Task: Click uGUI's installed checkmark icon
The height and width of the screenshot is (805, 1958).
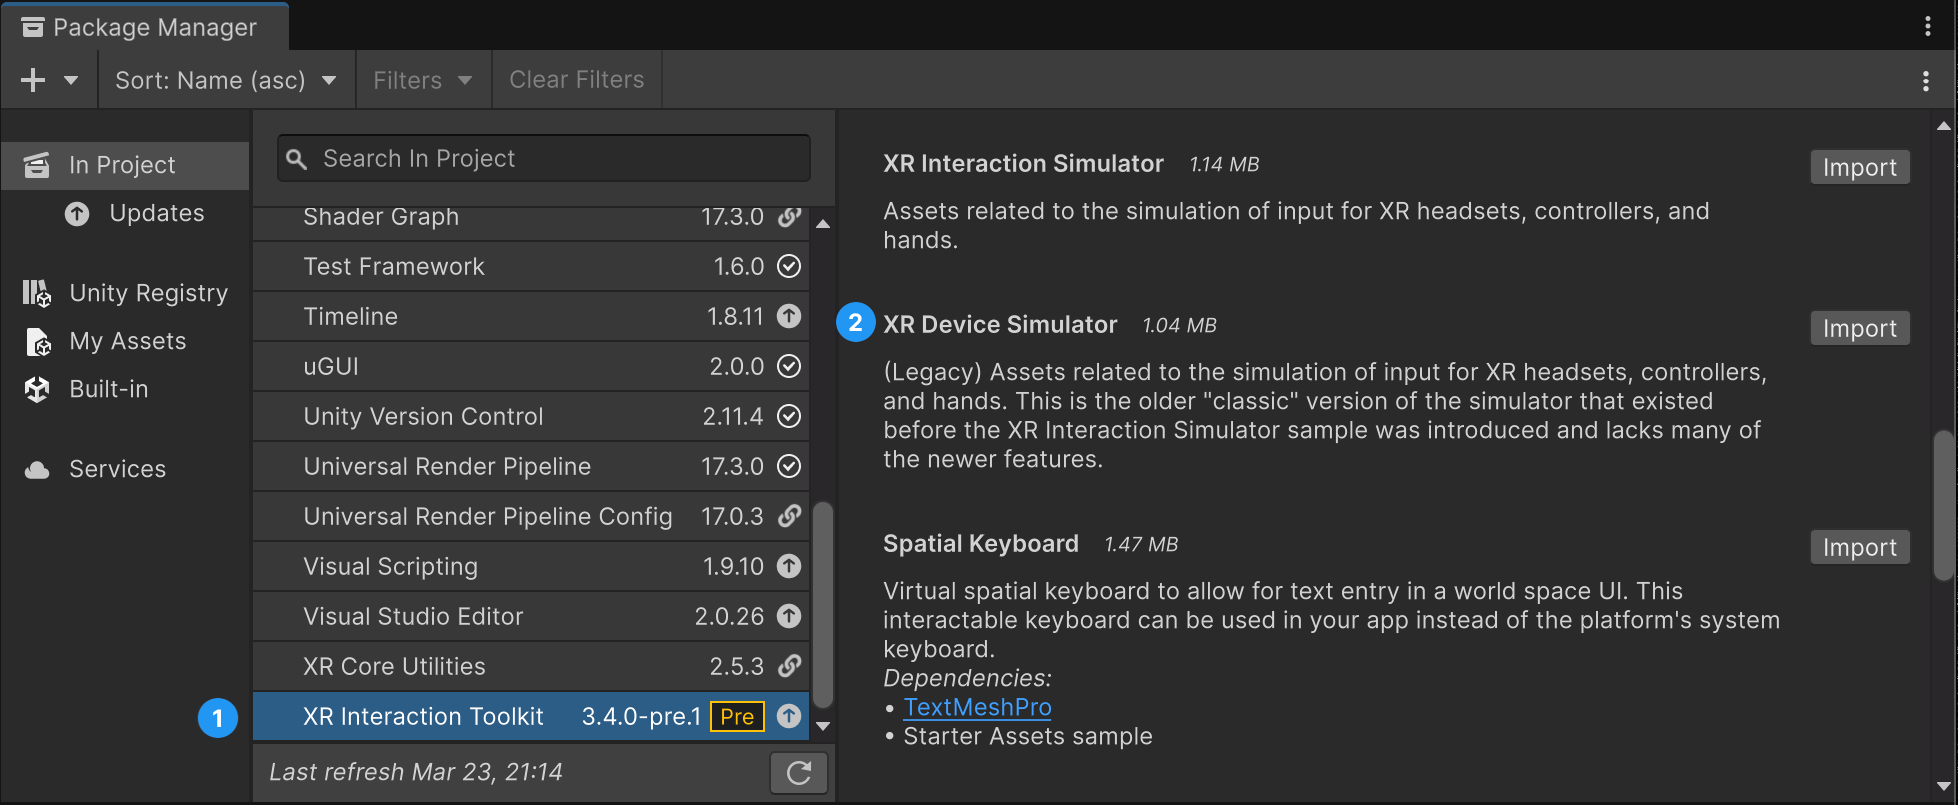Action: click(x=789, y=366)
